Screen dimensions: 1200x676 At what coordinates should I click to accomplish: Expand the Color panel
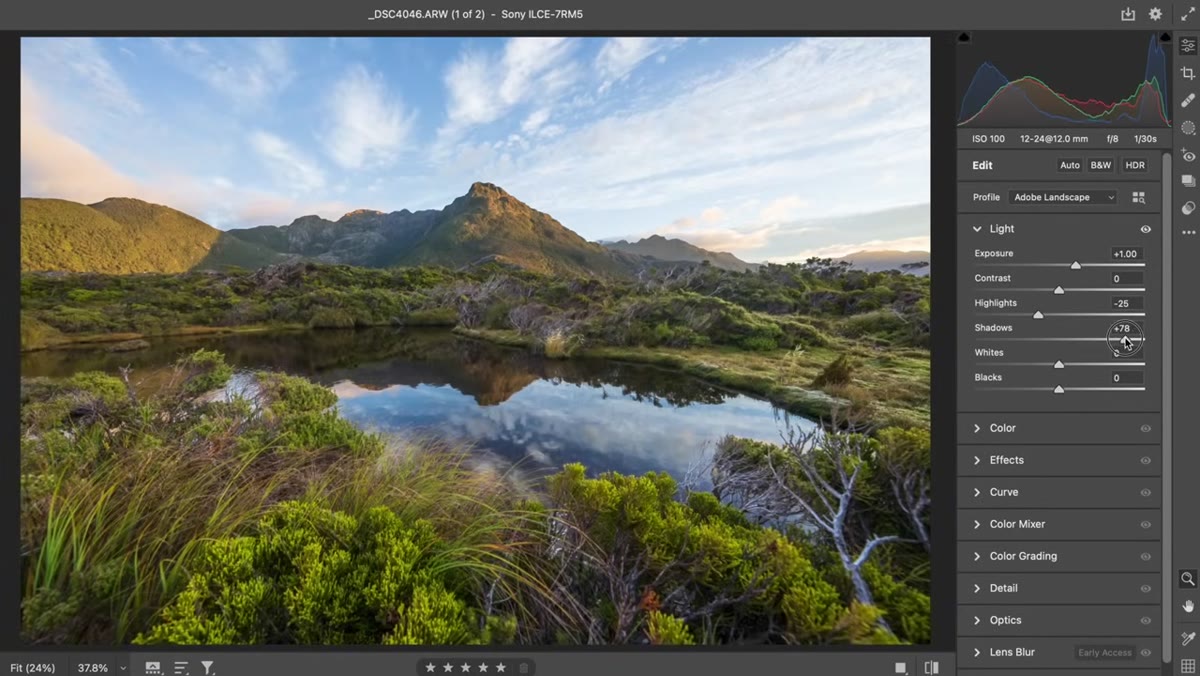(977, 428)
